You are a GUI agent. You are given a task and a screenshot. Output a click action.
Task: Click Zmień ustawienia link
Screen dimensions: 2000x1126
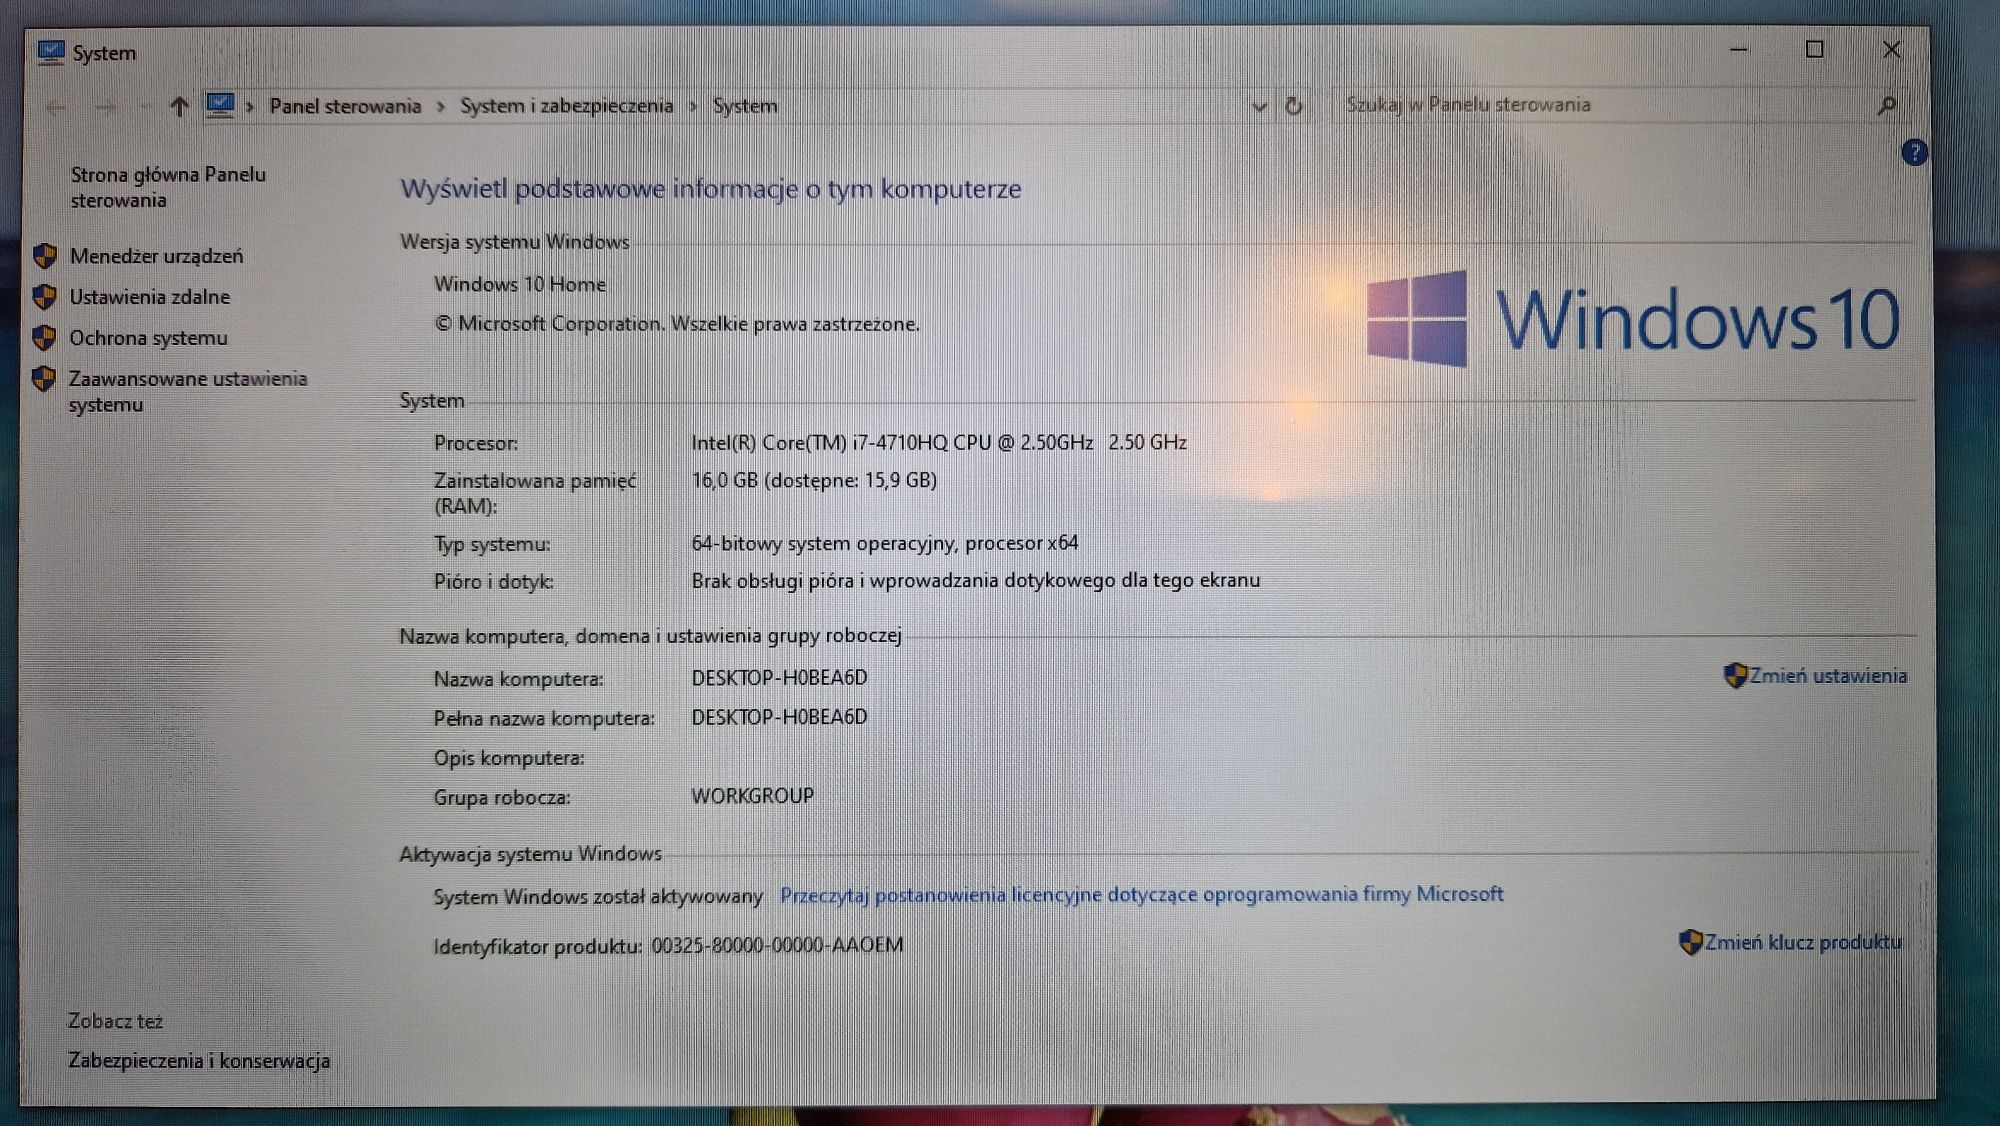pos(1827,676)
